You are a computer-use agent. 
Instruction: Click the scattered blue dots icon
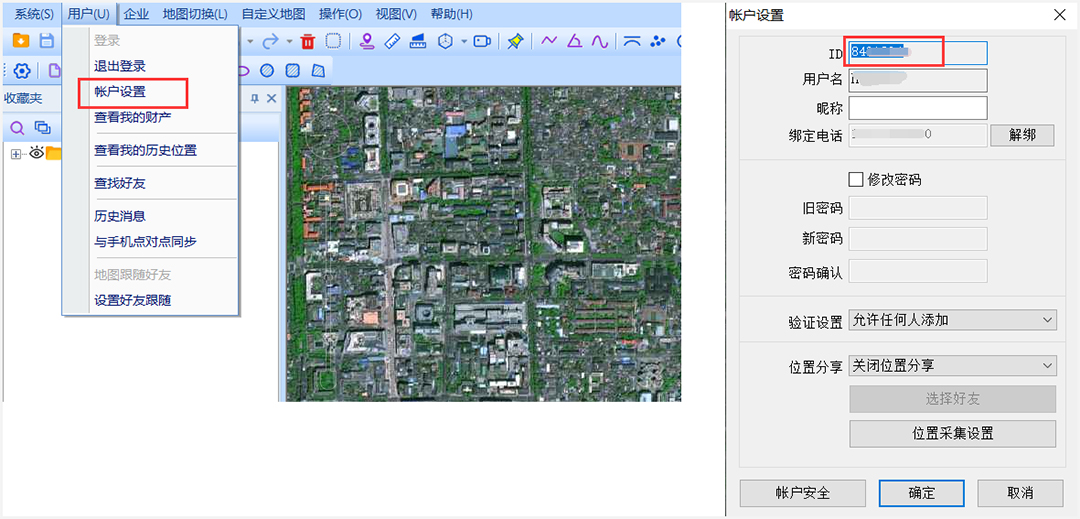pyautogui.click(x=658, y=41)
